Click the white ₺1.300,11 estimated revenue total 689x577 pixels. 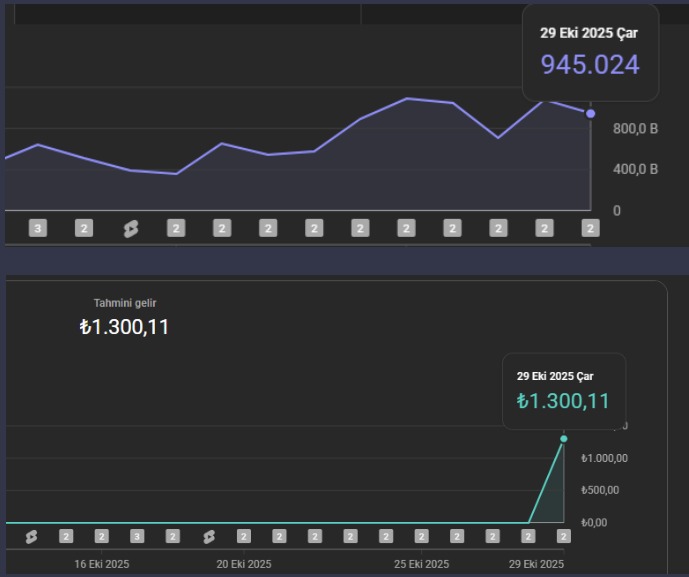[124, 326]
